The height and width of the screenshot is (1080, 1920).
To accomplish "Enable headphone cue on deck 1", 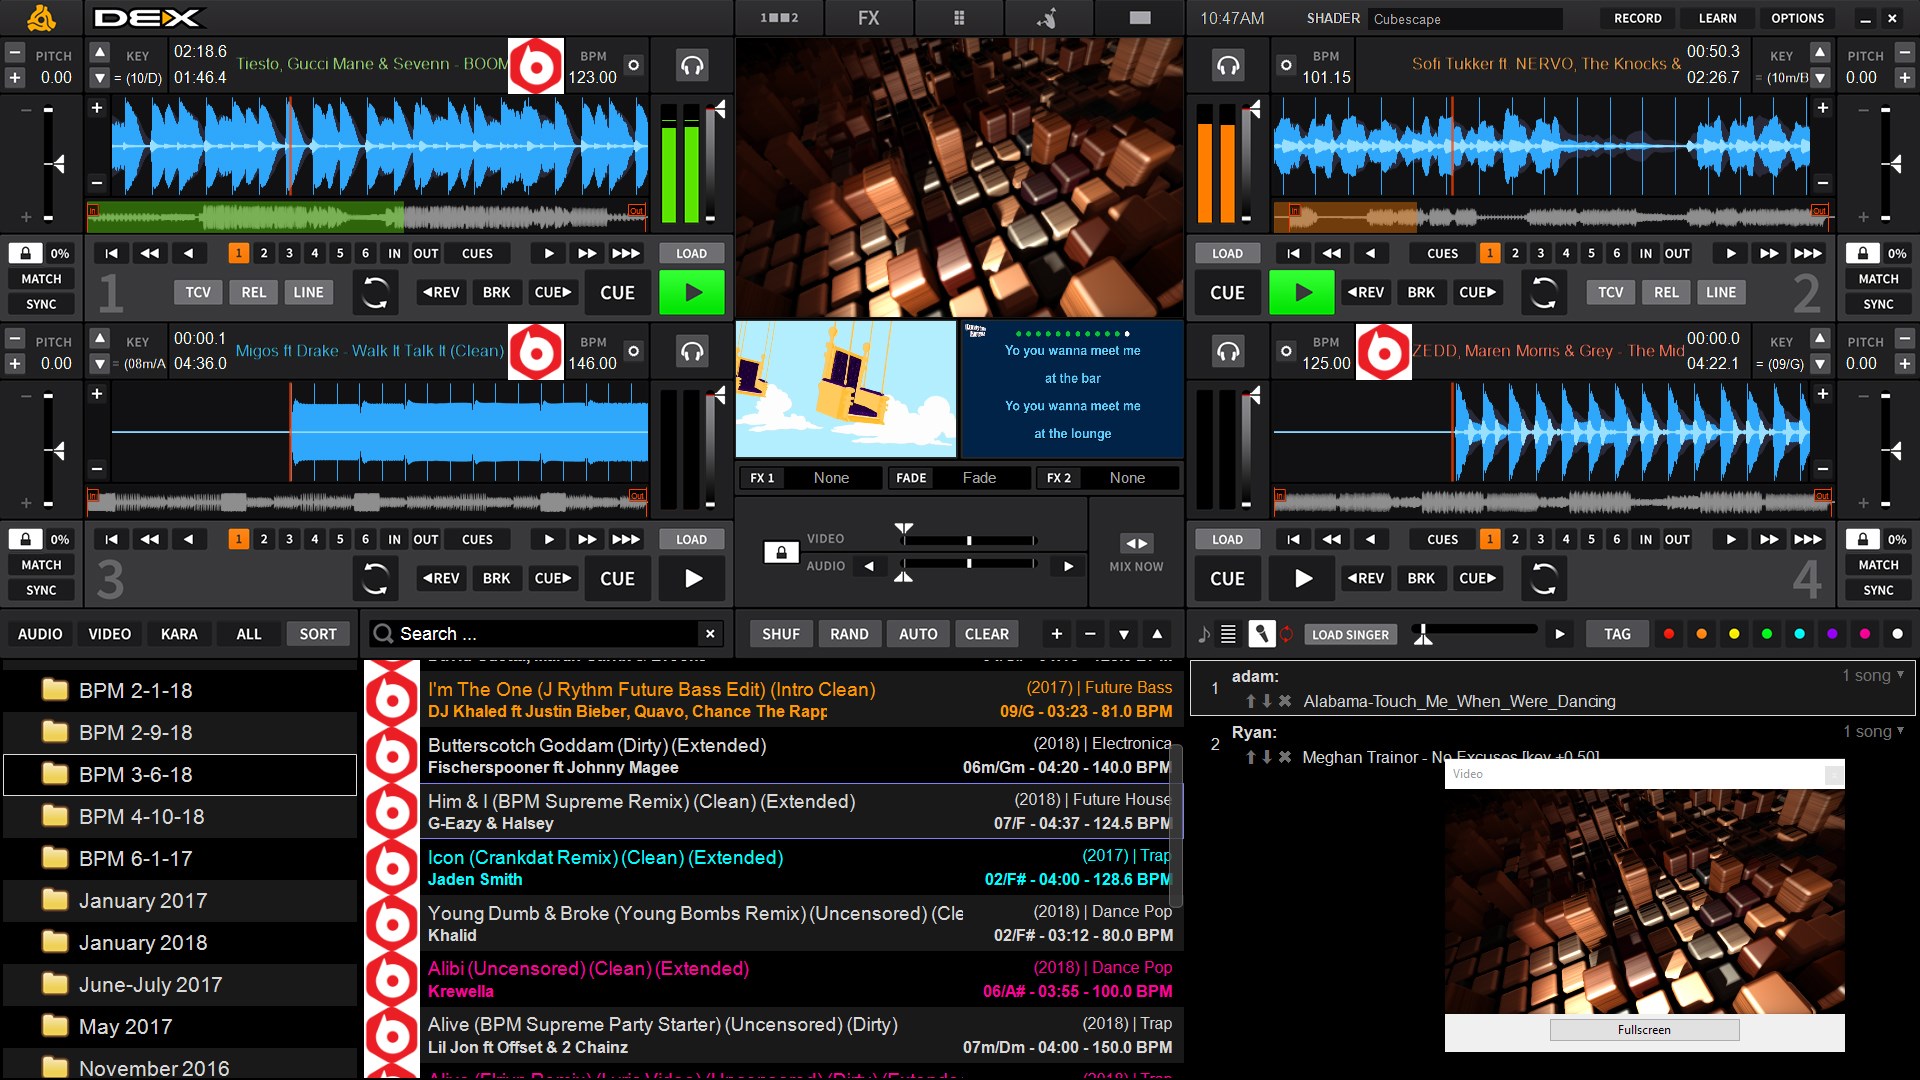I will click(692, 65).
